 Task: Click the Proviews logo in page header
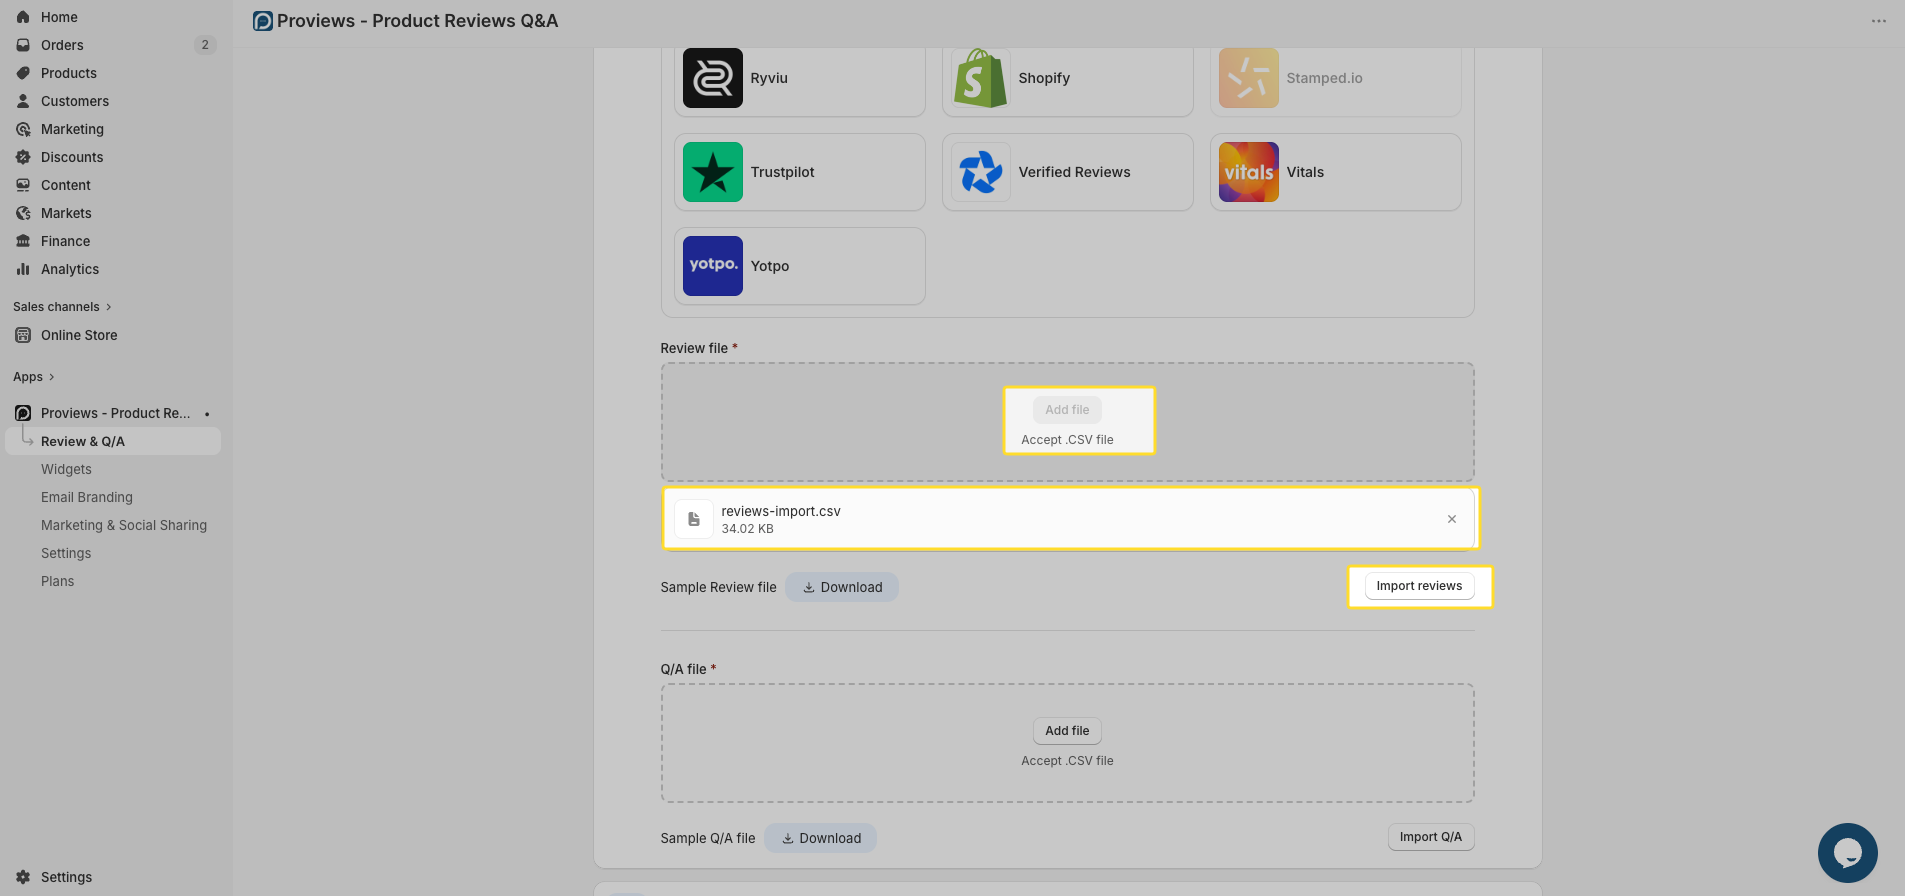click(x=263, y=21)
